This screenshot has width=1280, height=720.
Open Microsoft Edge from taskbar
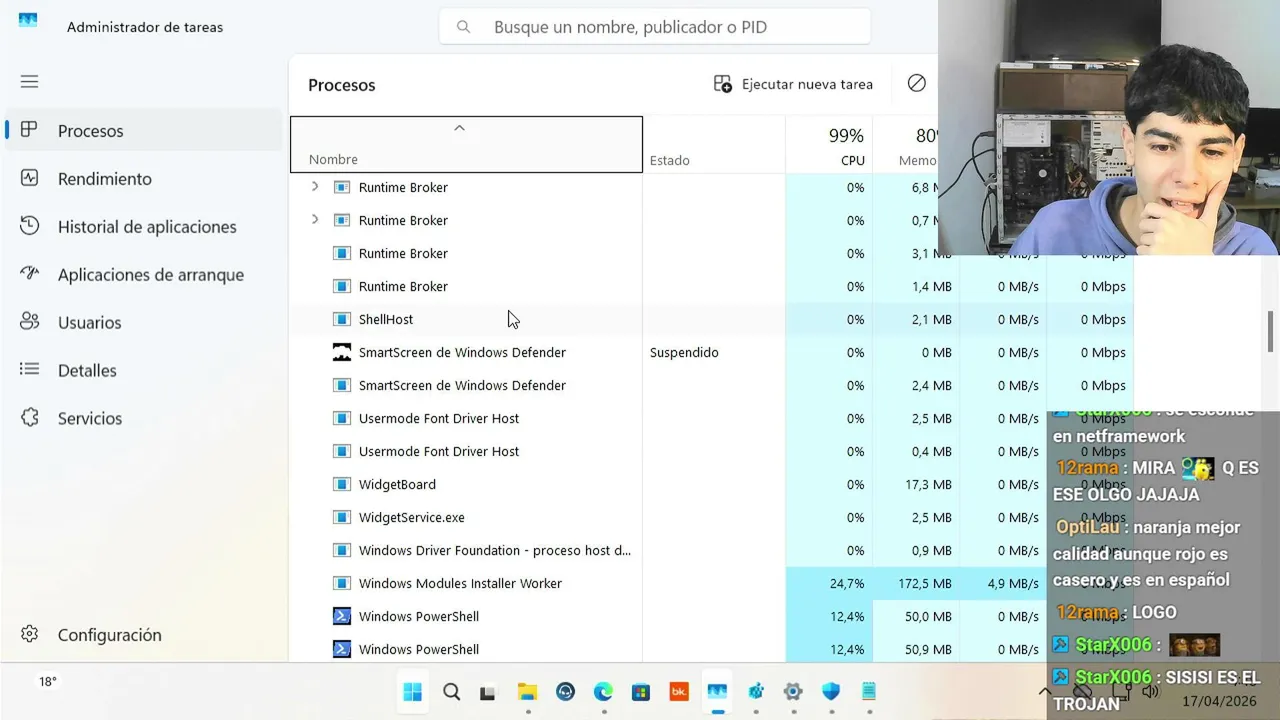point(603,691)
